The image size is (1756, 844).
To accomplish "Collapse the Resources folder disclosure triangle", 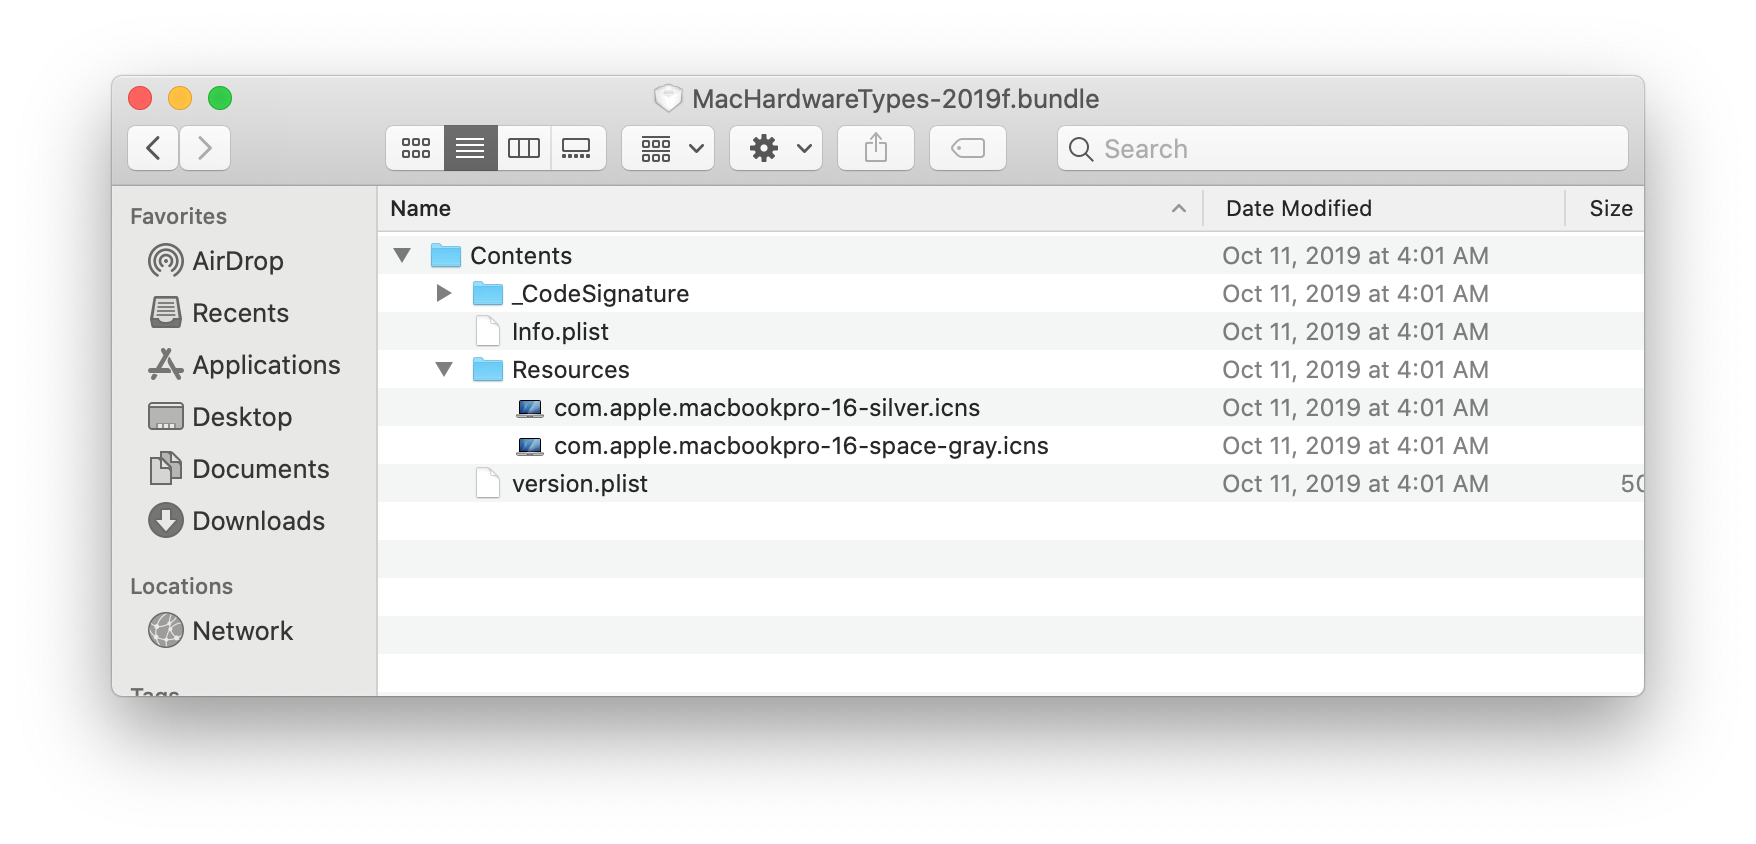I will tap(444, 370).
